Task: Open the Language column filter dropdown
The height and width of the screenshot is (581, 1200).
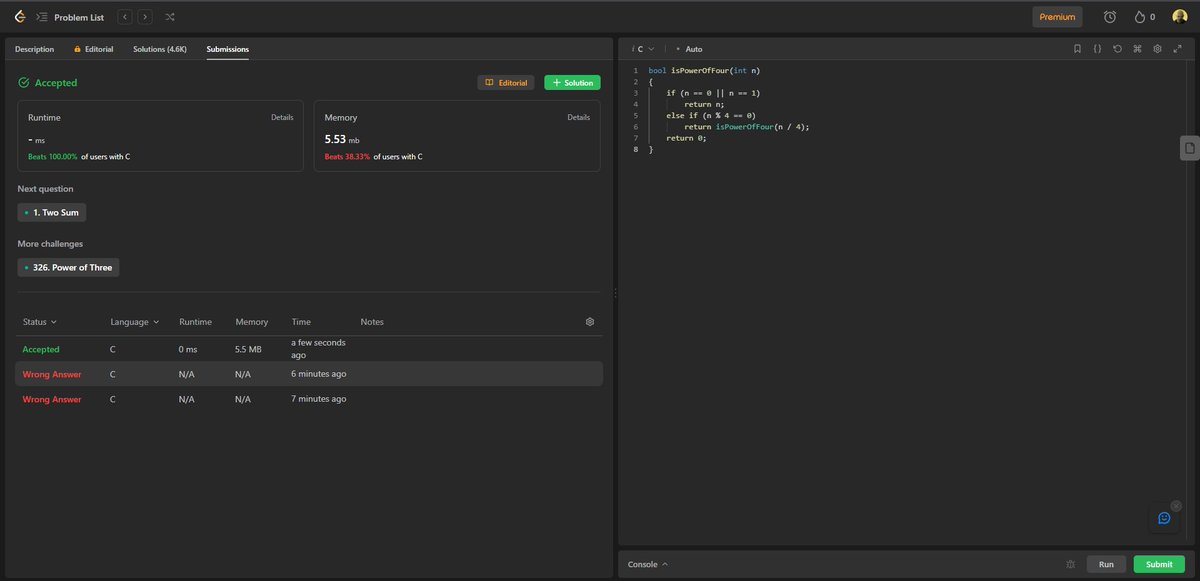Action: coord(132,321)
